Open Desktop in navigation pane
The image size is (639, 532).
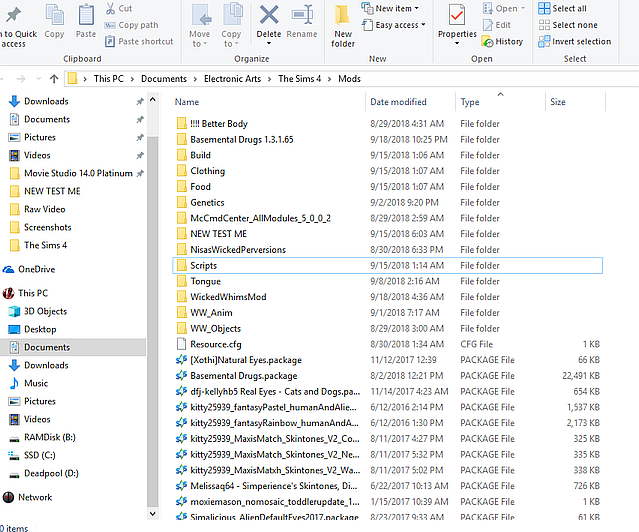pyautogui.click(x=40, y=329)
